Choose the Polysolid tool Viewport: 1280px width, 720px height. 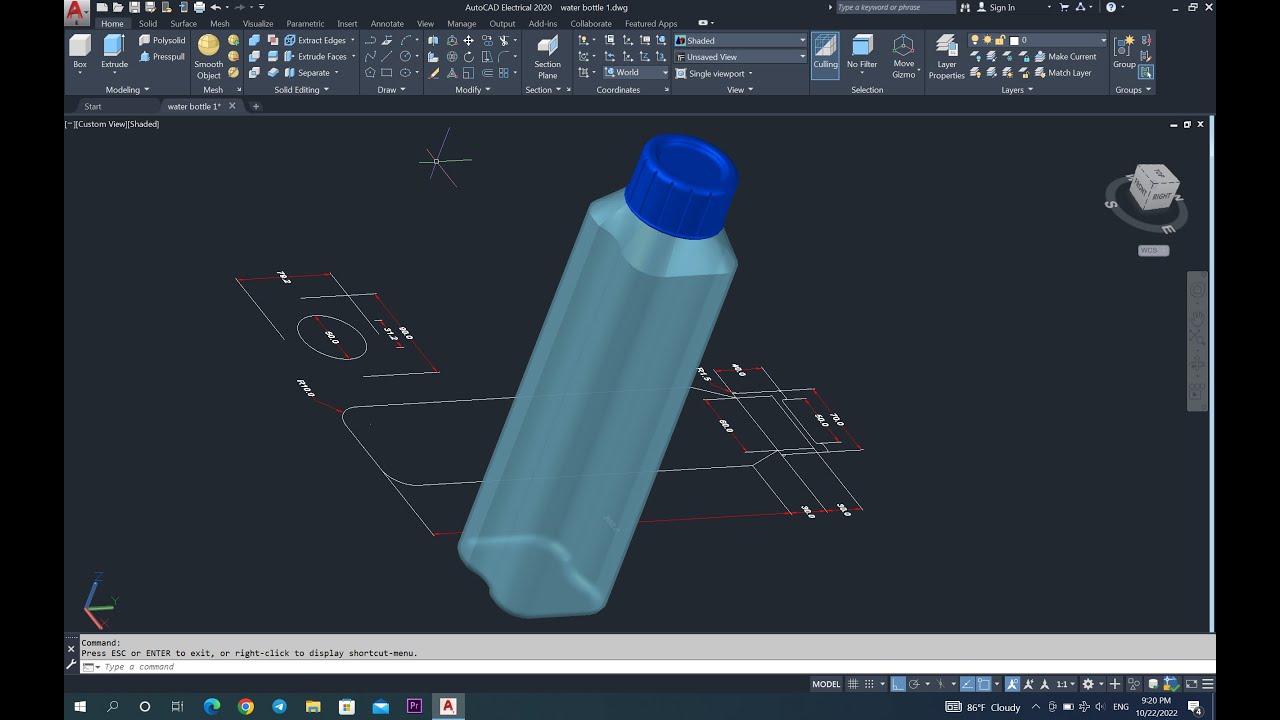[162, 41]
